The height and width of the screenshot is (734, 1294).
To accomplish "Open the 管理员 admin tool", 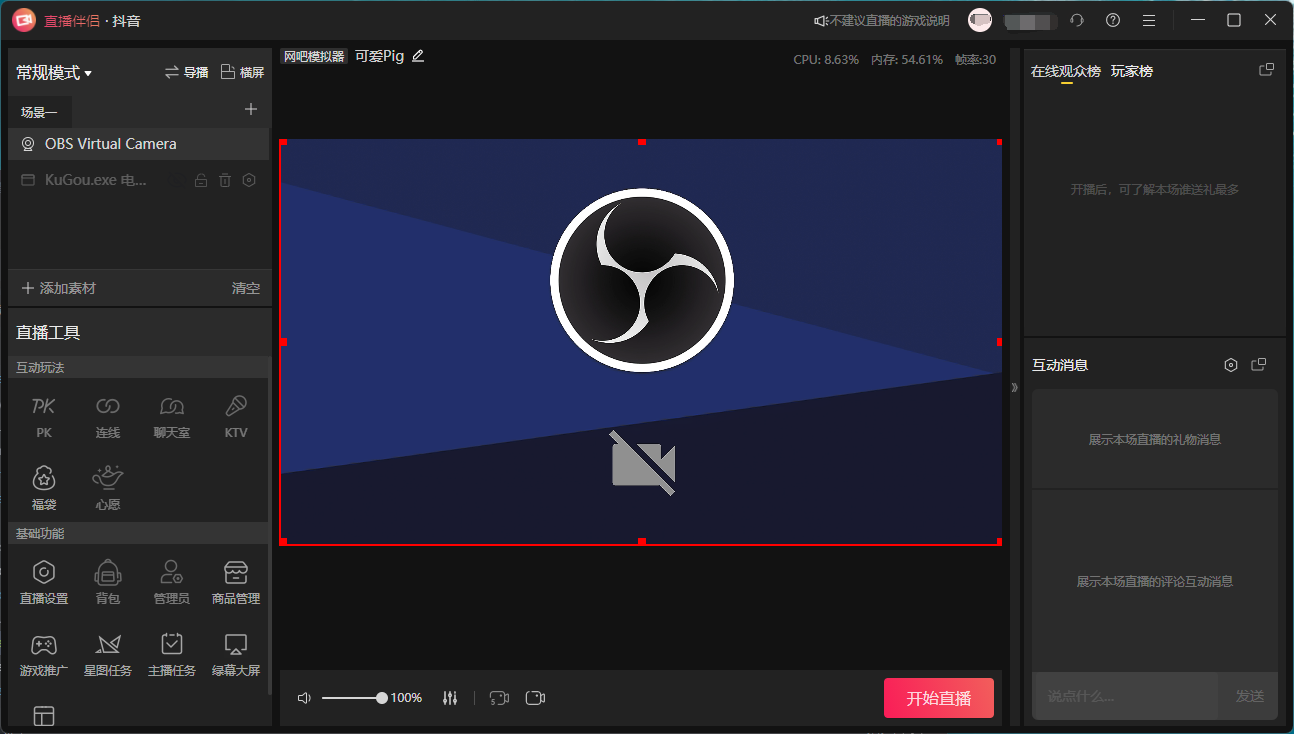I will (x=171, y=583).
